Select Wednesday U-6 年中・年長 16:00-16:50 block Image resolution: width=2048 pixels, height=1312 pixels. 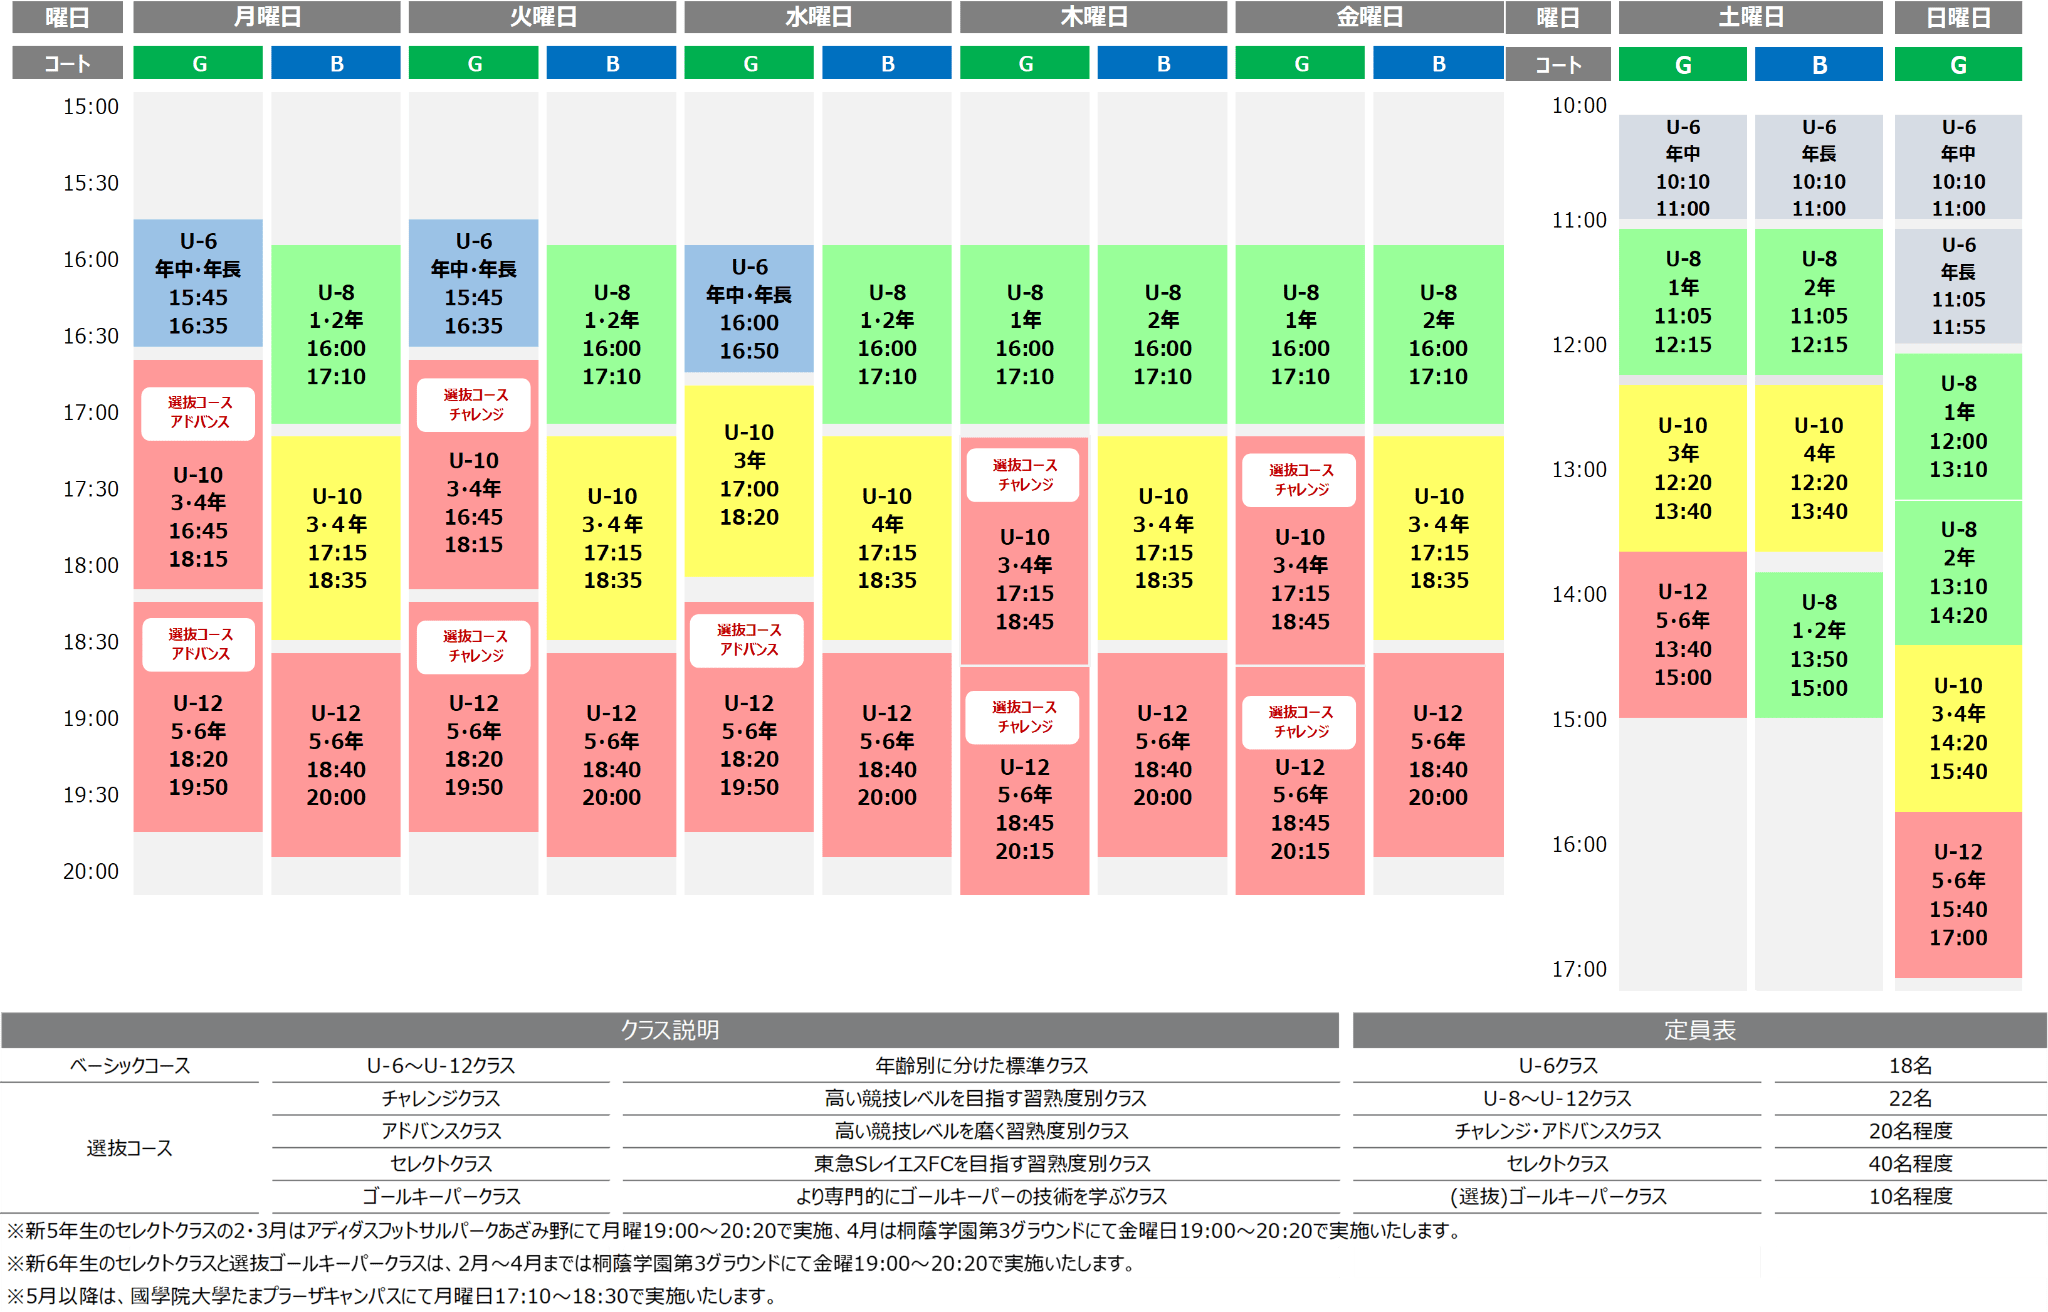[748, 309]
